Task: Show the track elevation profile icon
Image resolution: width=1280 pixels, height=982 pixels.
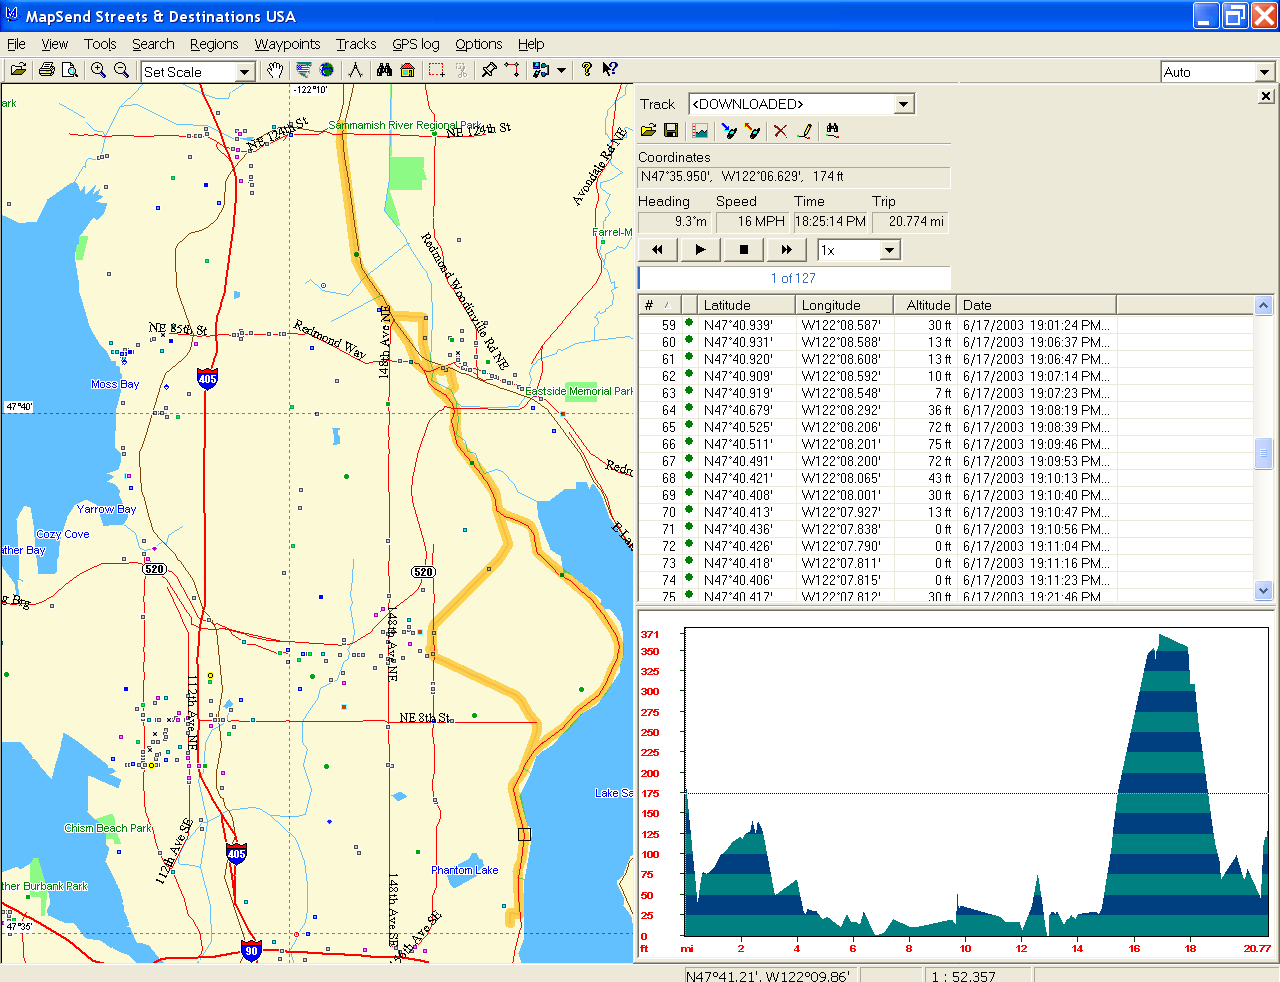Action: pyautogui.click(x=700, y=131)
